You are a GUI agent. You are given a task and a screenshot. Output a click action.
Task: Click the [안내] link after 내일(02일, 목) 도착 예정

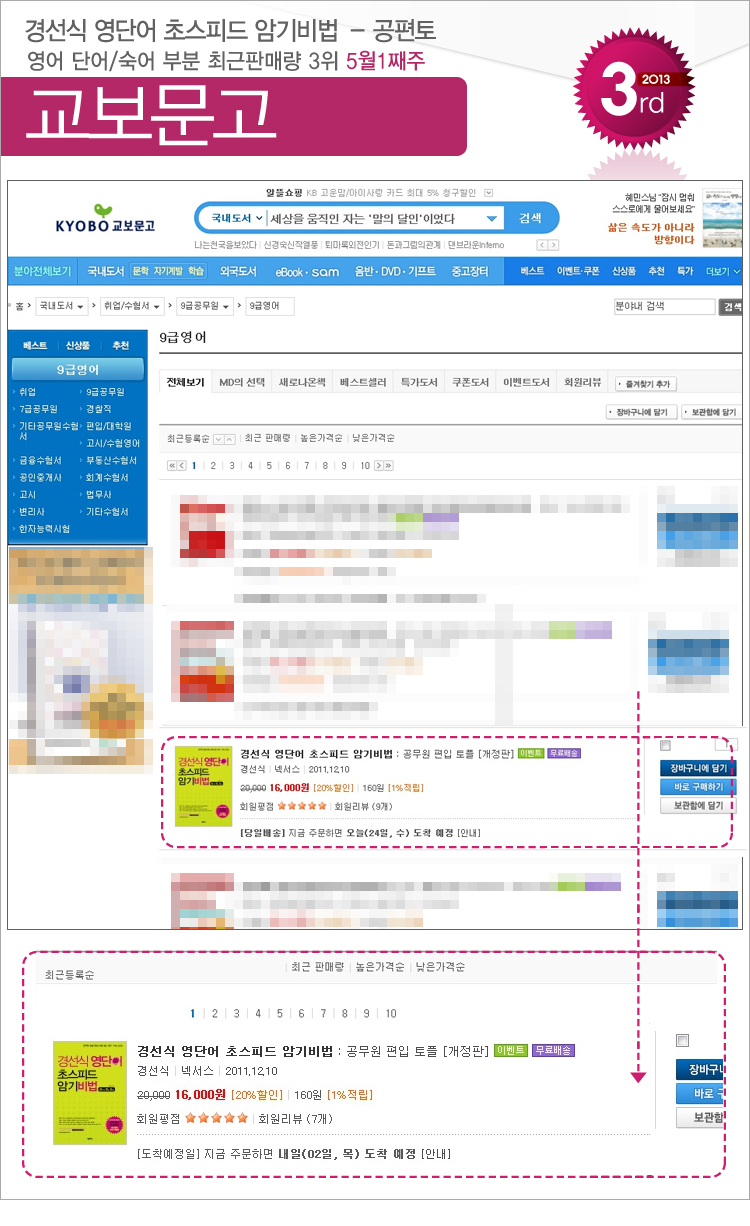(x=436, y=1154)
